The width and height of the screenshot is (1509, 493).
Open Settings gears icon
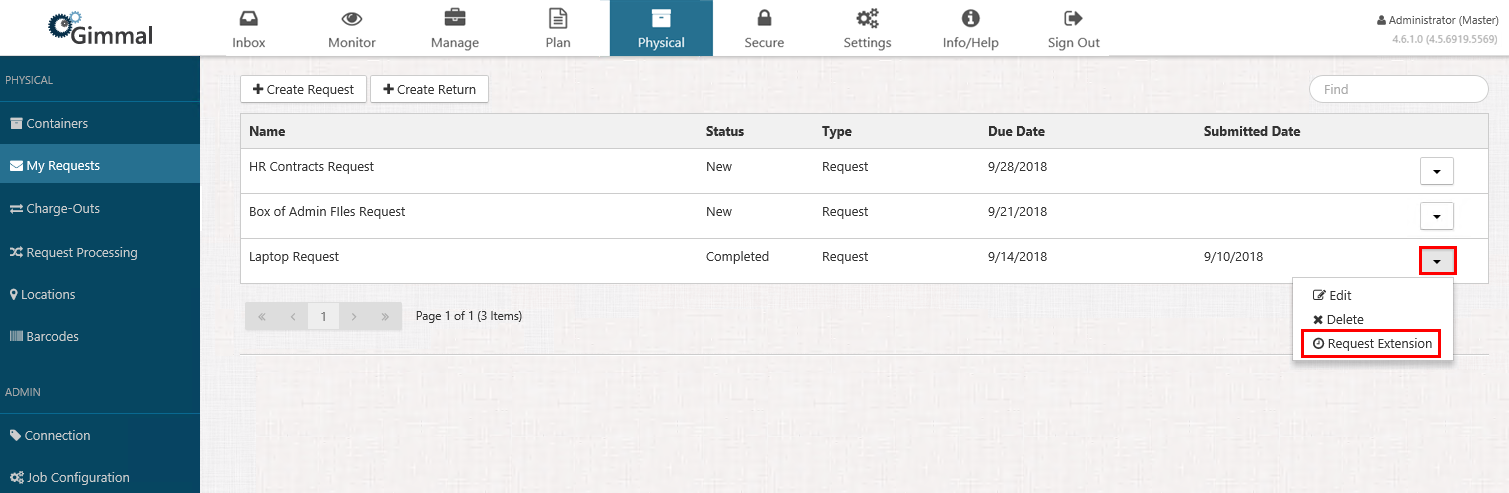[867, 19]
